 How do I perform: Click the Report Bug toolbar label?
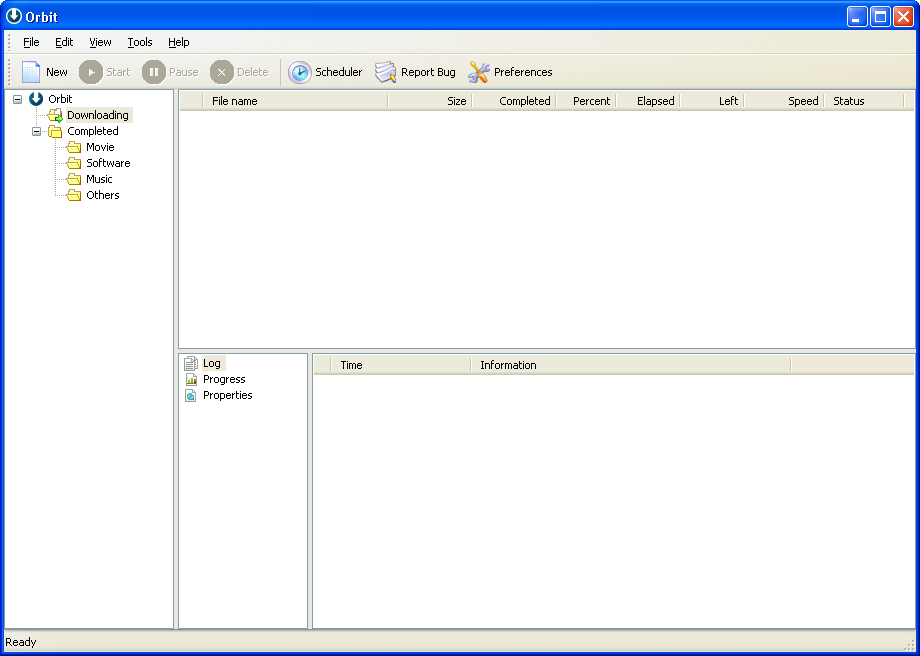click(x=428, y=72)
